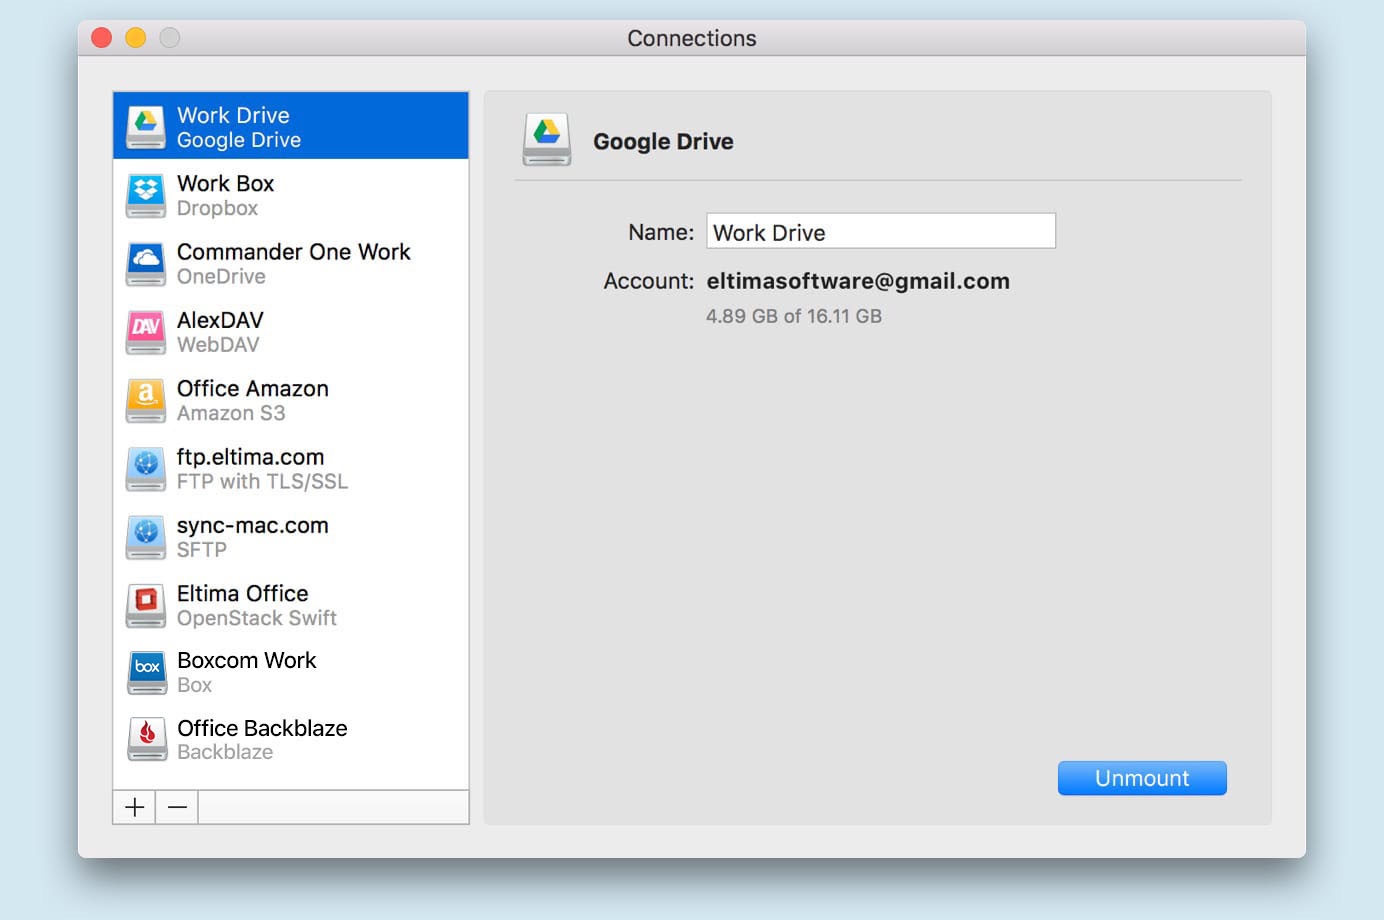Add a new connection with the plus button

134,807
